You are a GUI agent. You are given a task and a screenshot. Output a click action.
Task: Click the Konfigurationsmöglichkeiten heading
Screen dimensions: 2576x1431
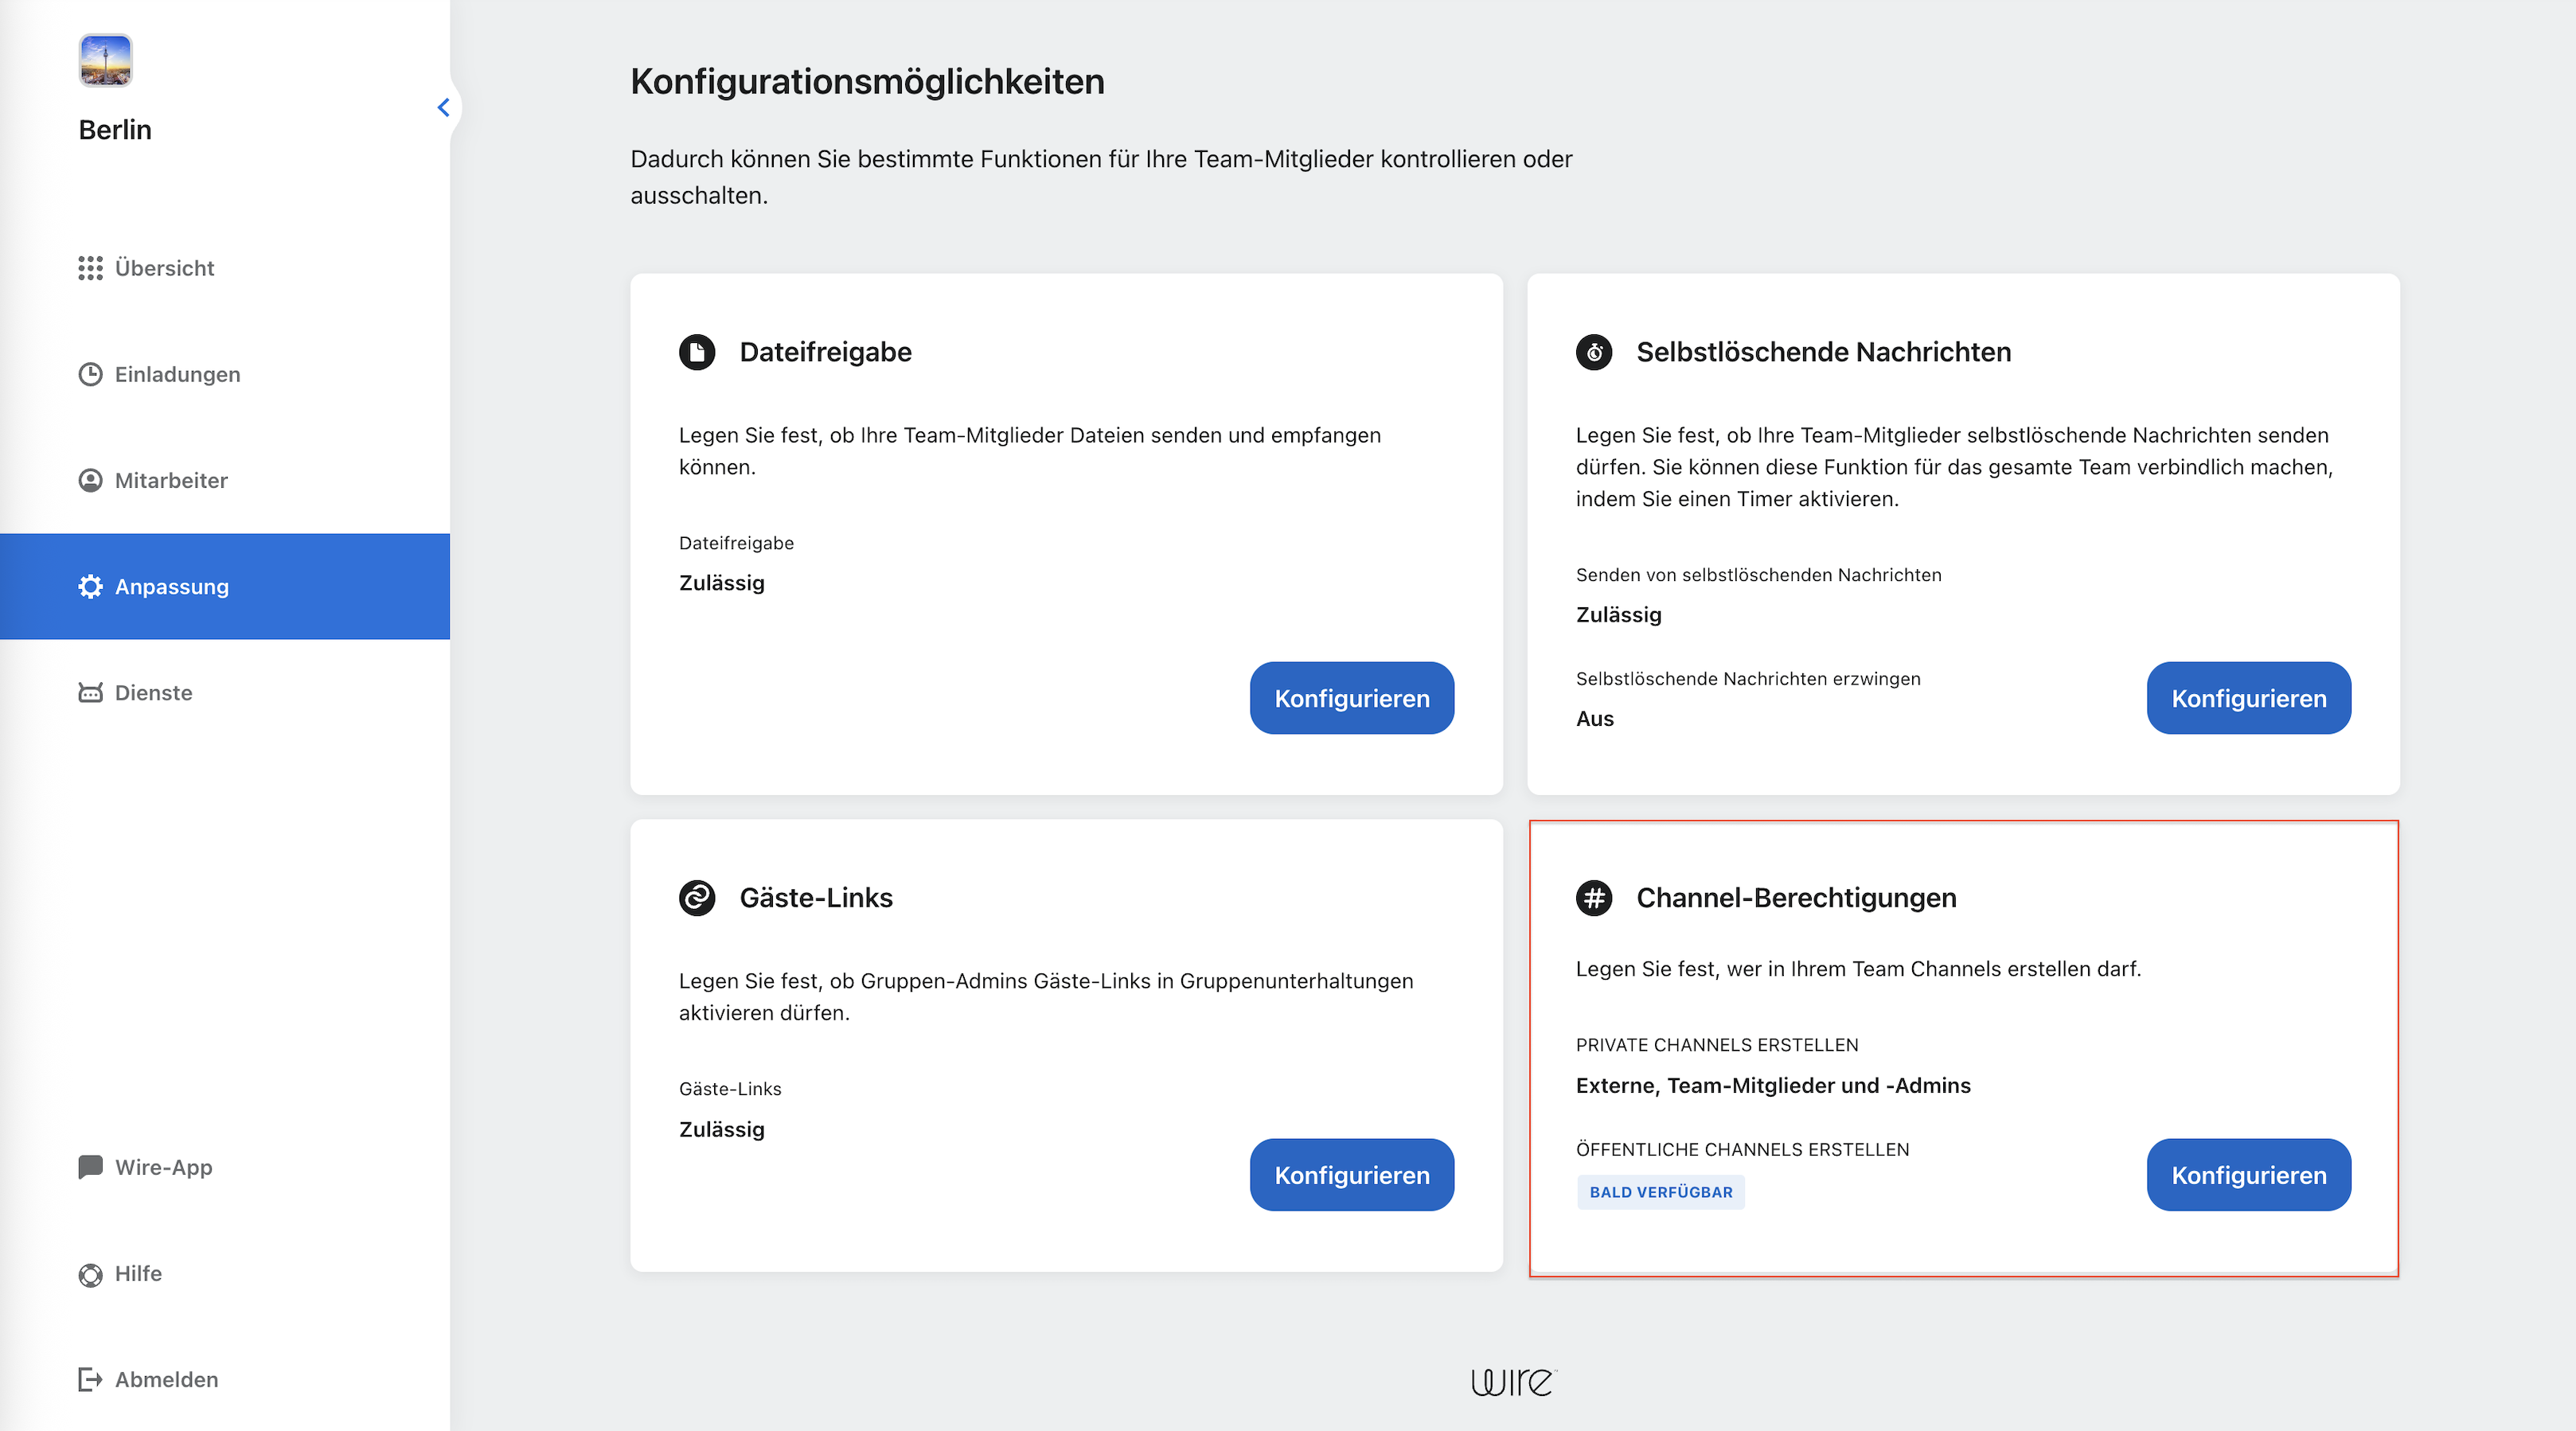tap(867, 82)
